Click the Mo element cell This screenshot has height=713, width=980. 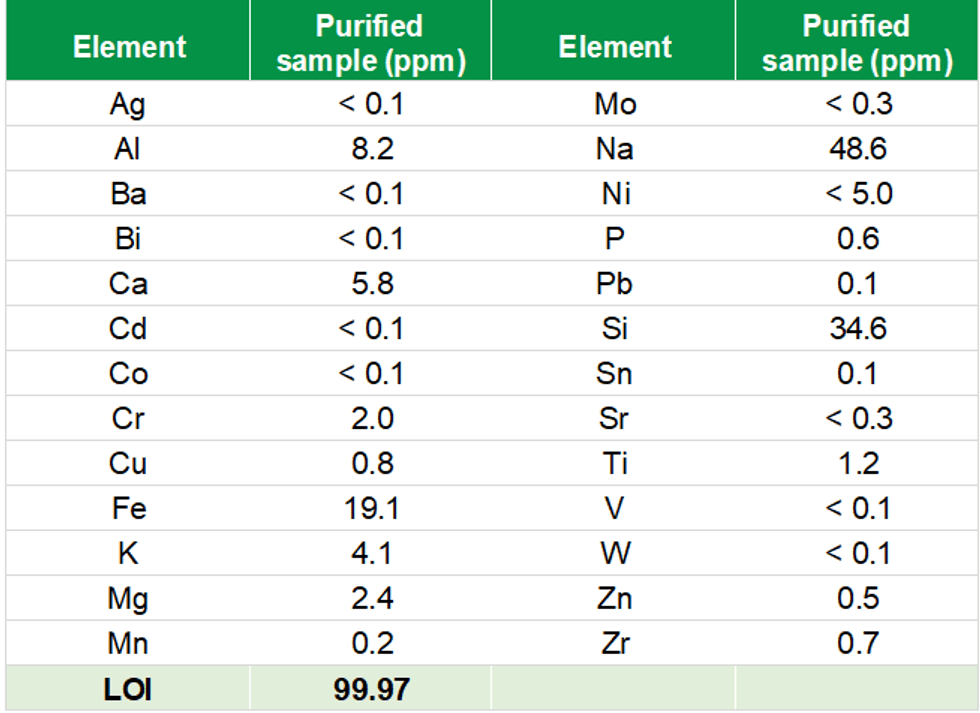tap(614, 104)
